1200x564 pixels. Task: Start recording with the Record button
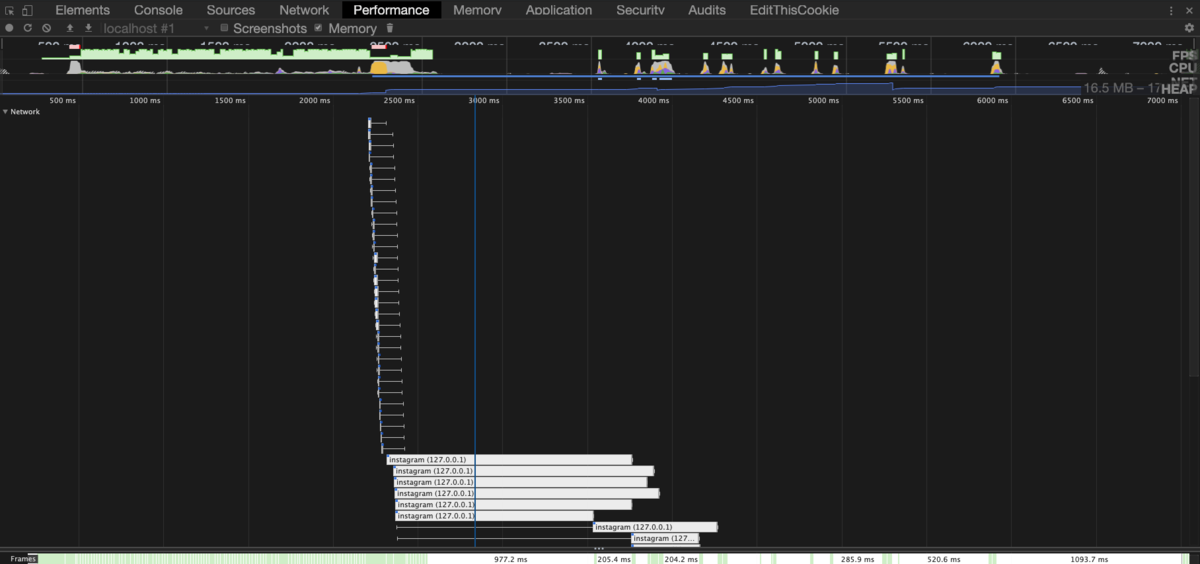9,28
